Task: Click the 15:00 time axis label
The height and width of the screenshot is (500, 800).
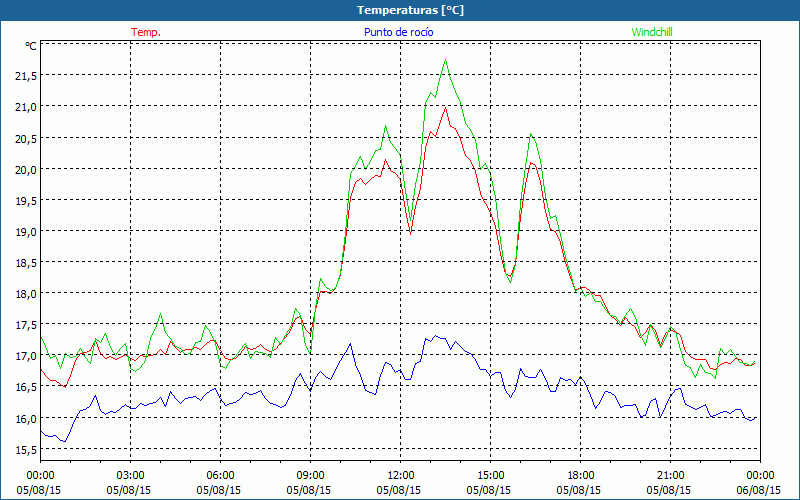Action: click(x=490, y=476)
